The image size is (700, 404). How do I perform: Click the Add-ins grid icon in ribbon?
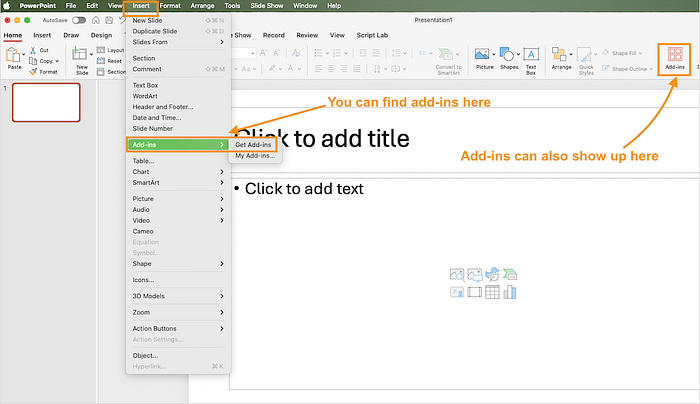coord(675,54)
